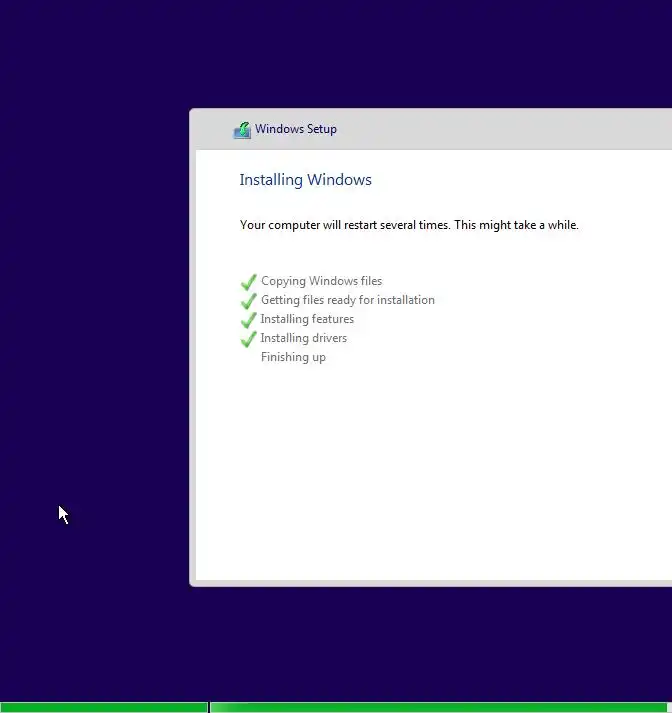Viewport: 672px width, 713px height.
Task: Click the checkmark beside Getting files ready
Action: tap(249, 301)
